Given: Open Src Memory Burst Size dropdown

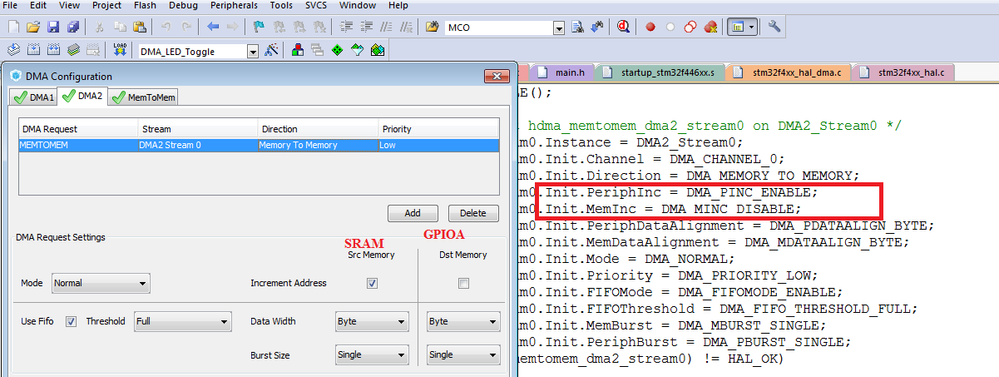Looking at the screenshot, I should tap(371, 355).
